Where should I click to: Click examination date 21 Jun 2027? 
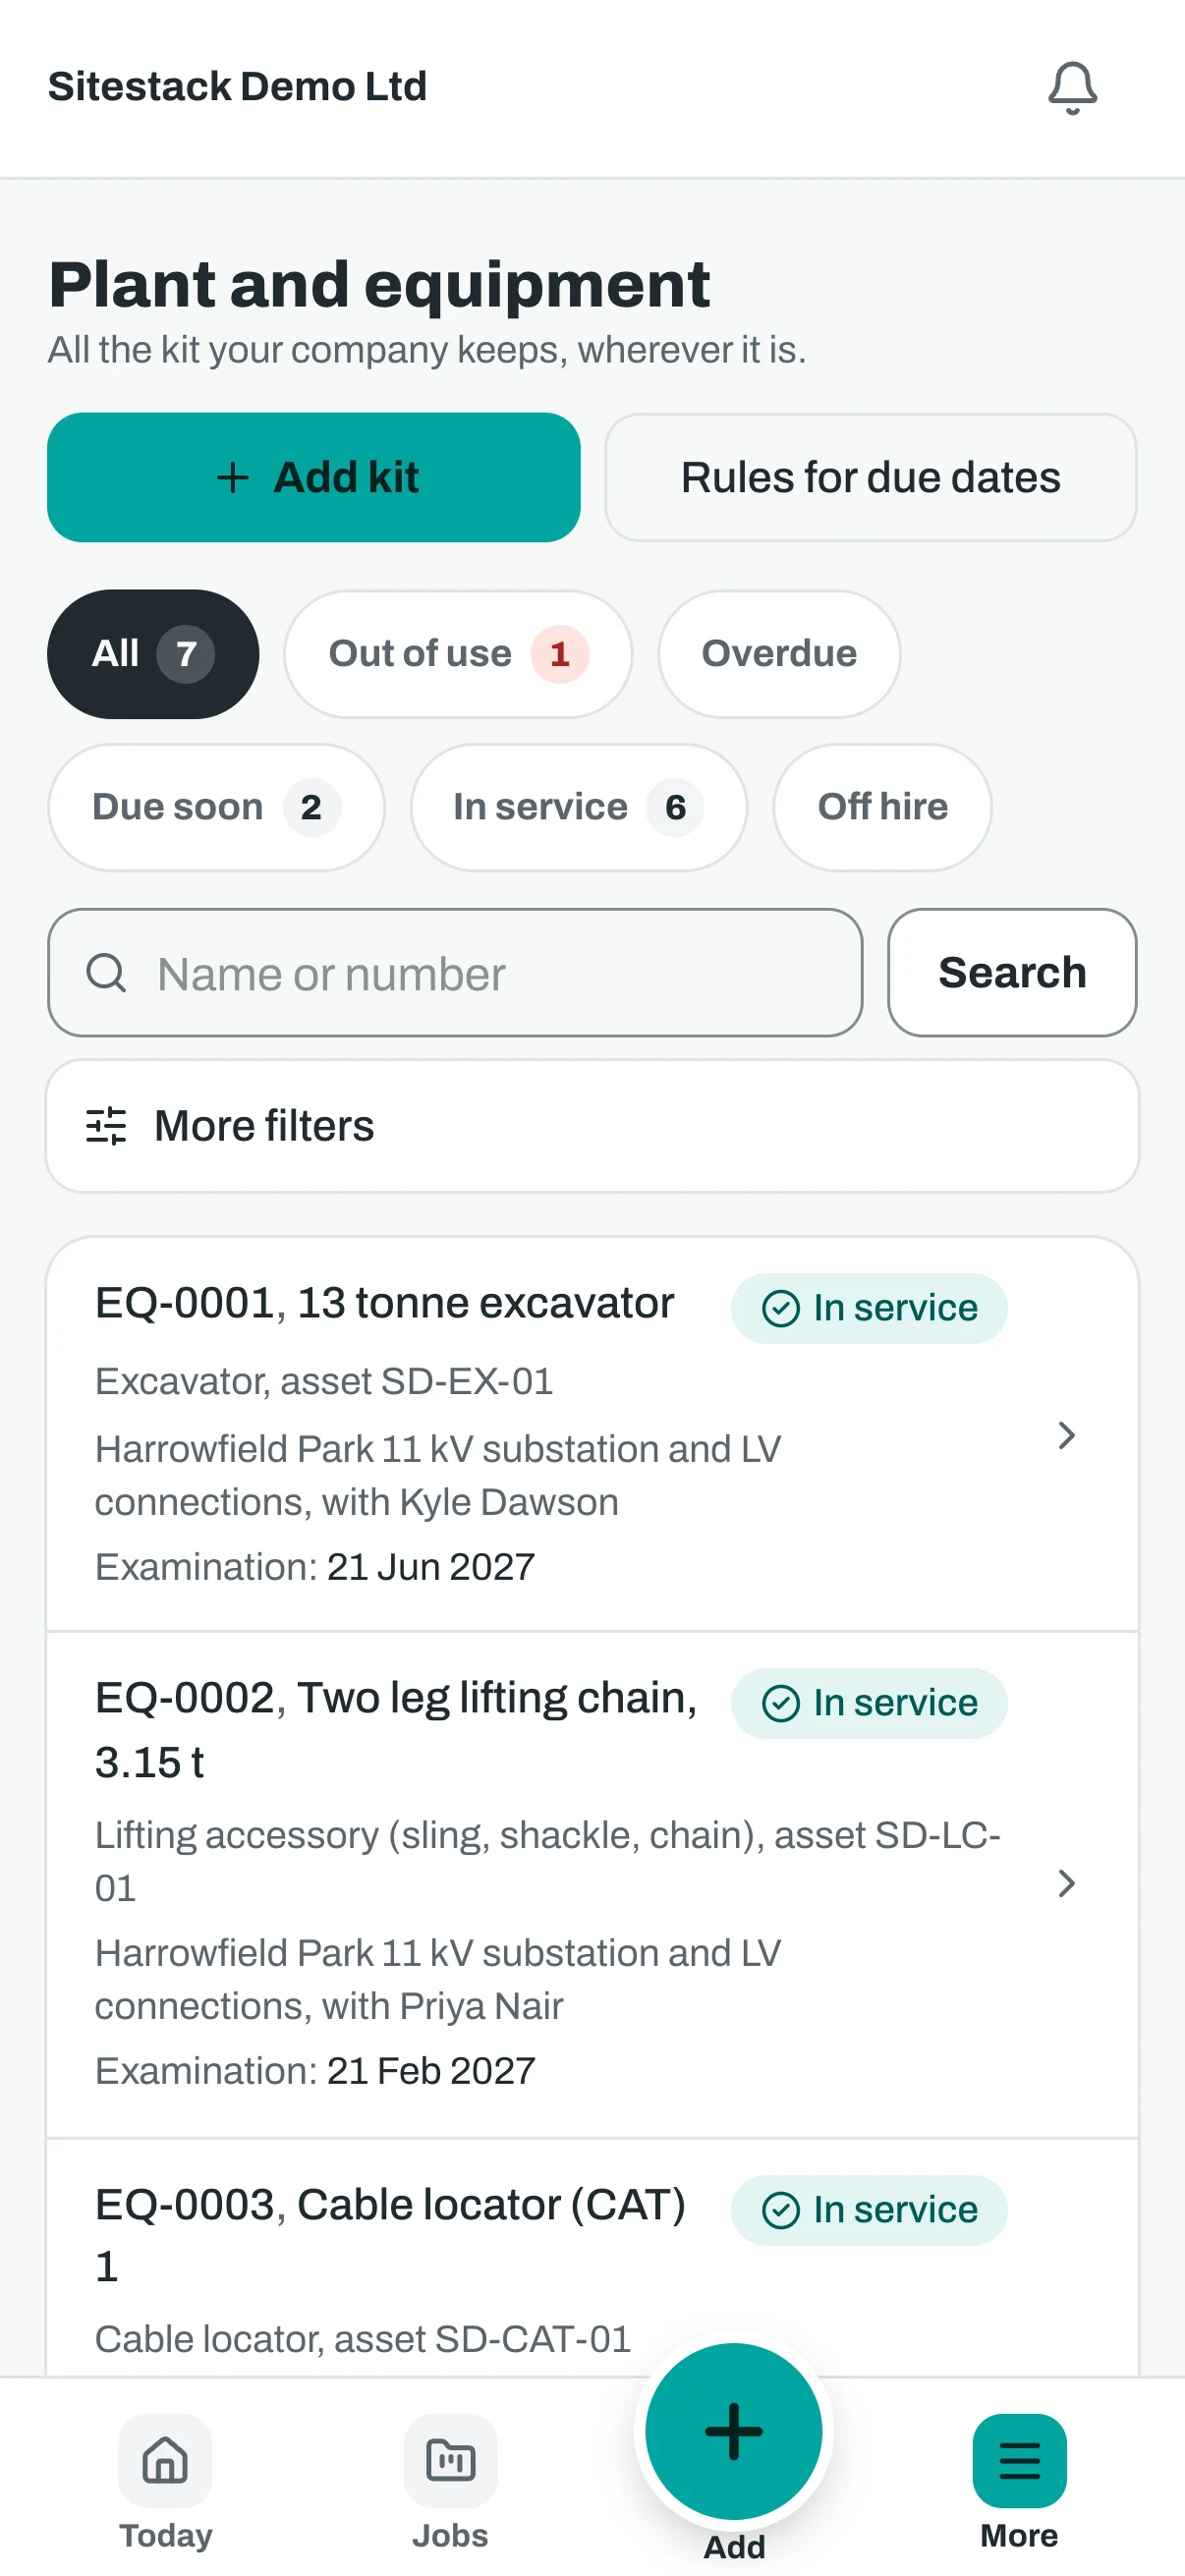coord(431,1567)
